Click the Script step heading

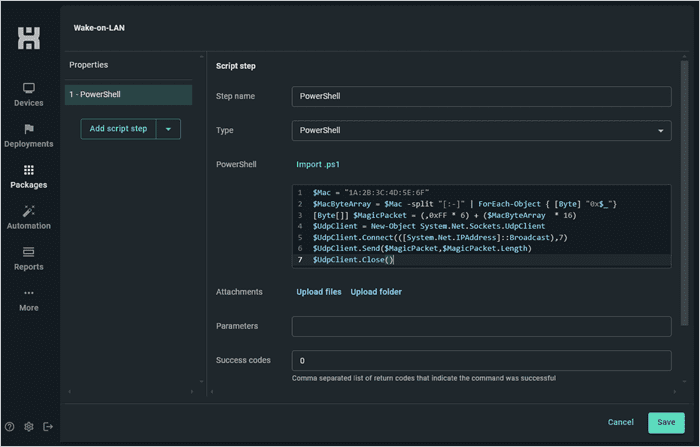(x=236, y=66)
